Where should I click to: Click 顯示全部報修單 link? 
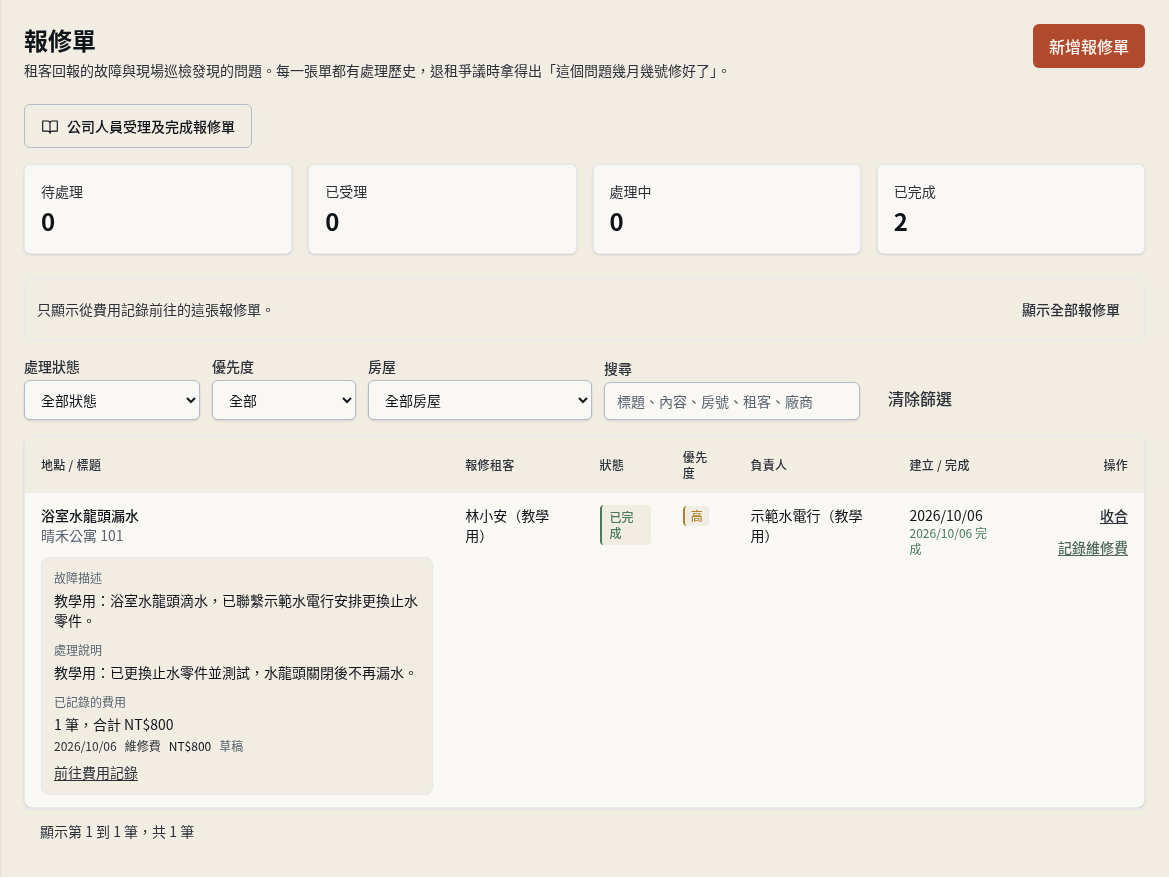1071,310
